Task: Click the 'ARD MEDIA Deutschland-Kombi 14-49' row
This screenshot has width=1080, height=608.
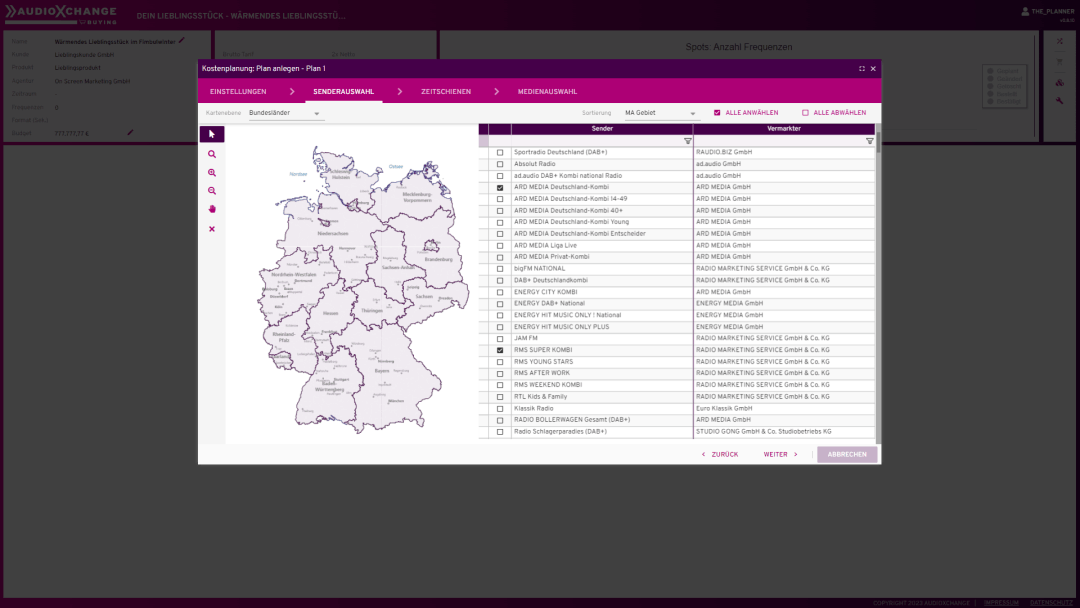Action: 677,199
